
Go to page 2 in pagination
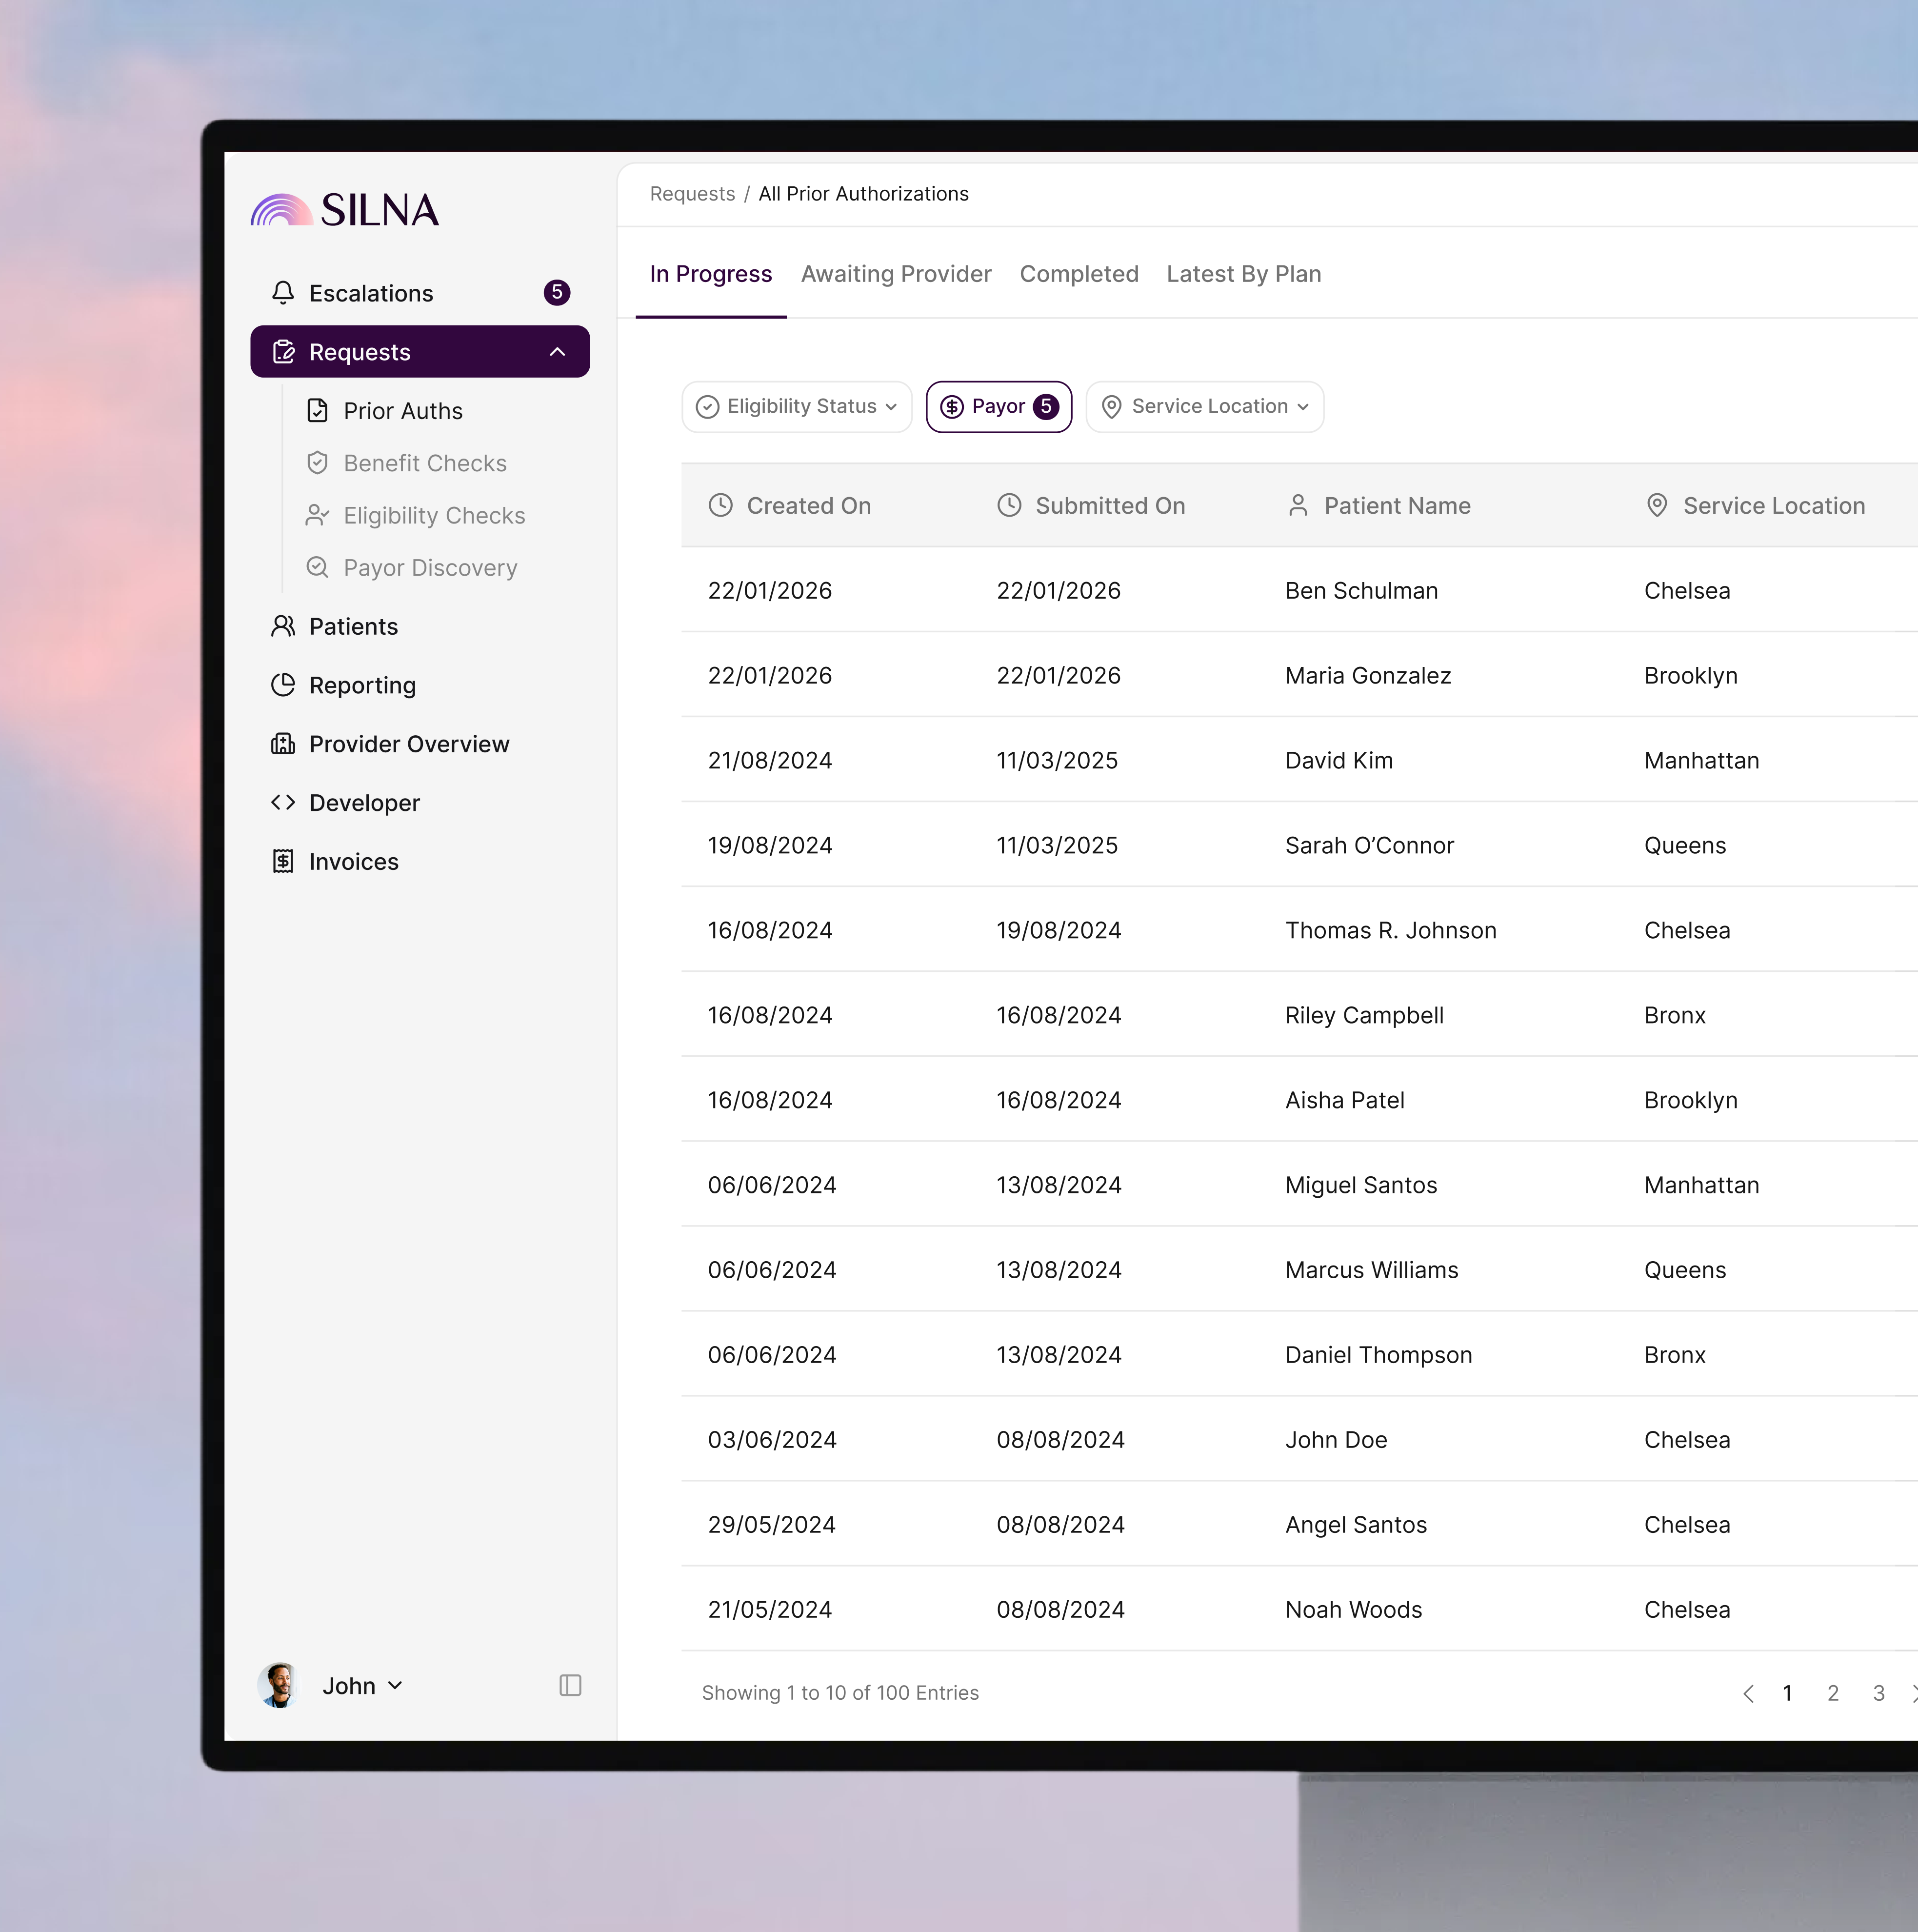pyautogui.click(x=1832, y=1693)
